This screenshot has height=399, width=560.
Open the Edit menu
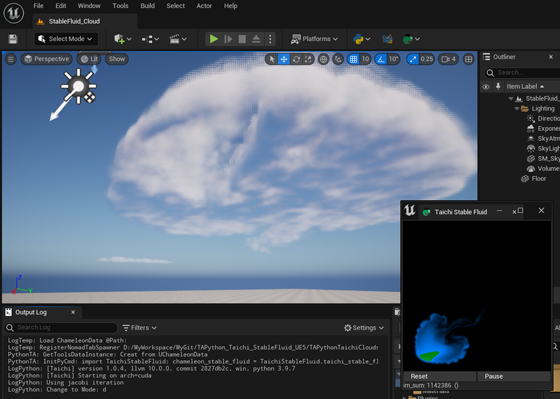(x=61, y=6)
